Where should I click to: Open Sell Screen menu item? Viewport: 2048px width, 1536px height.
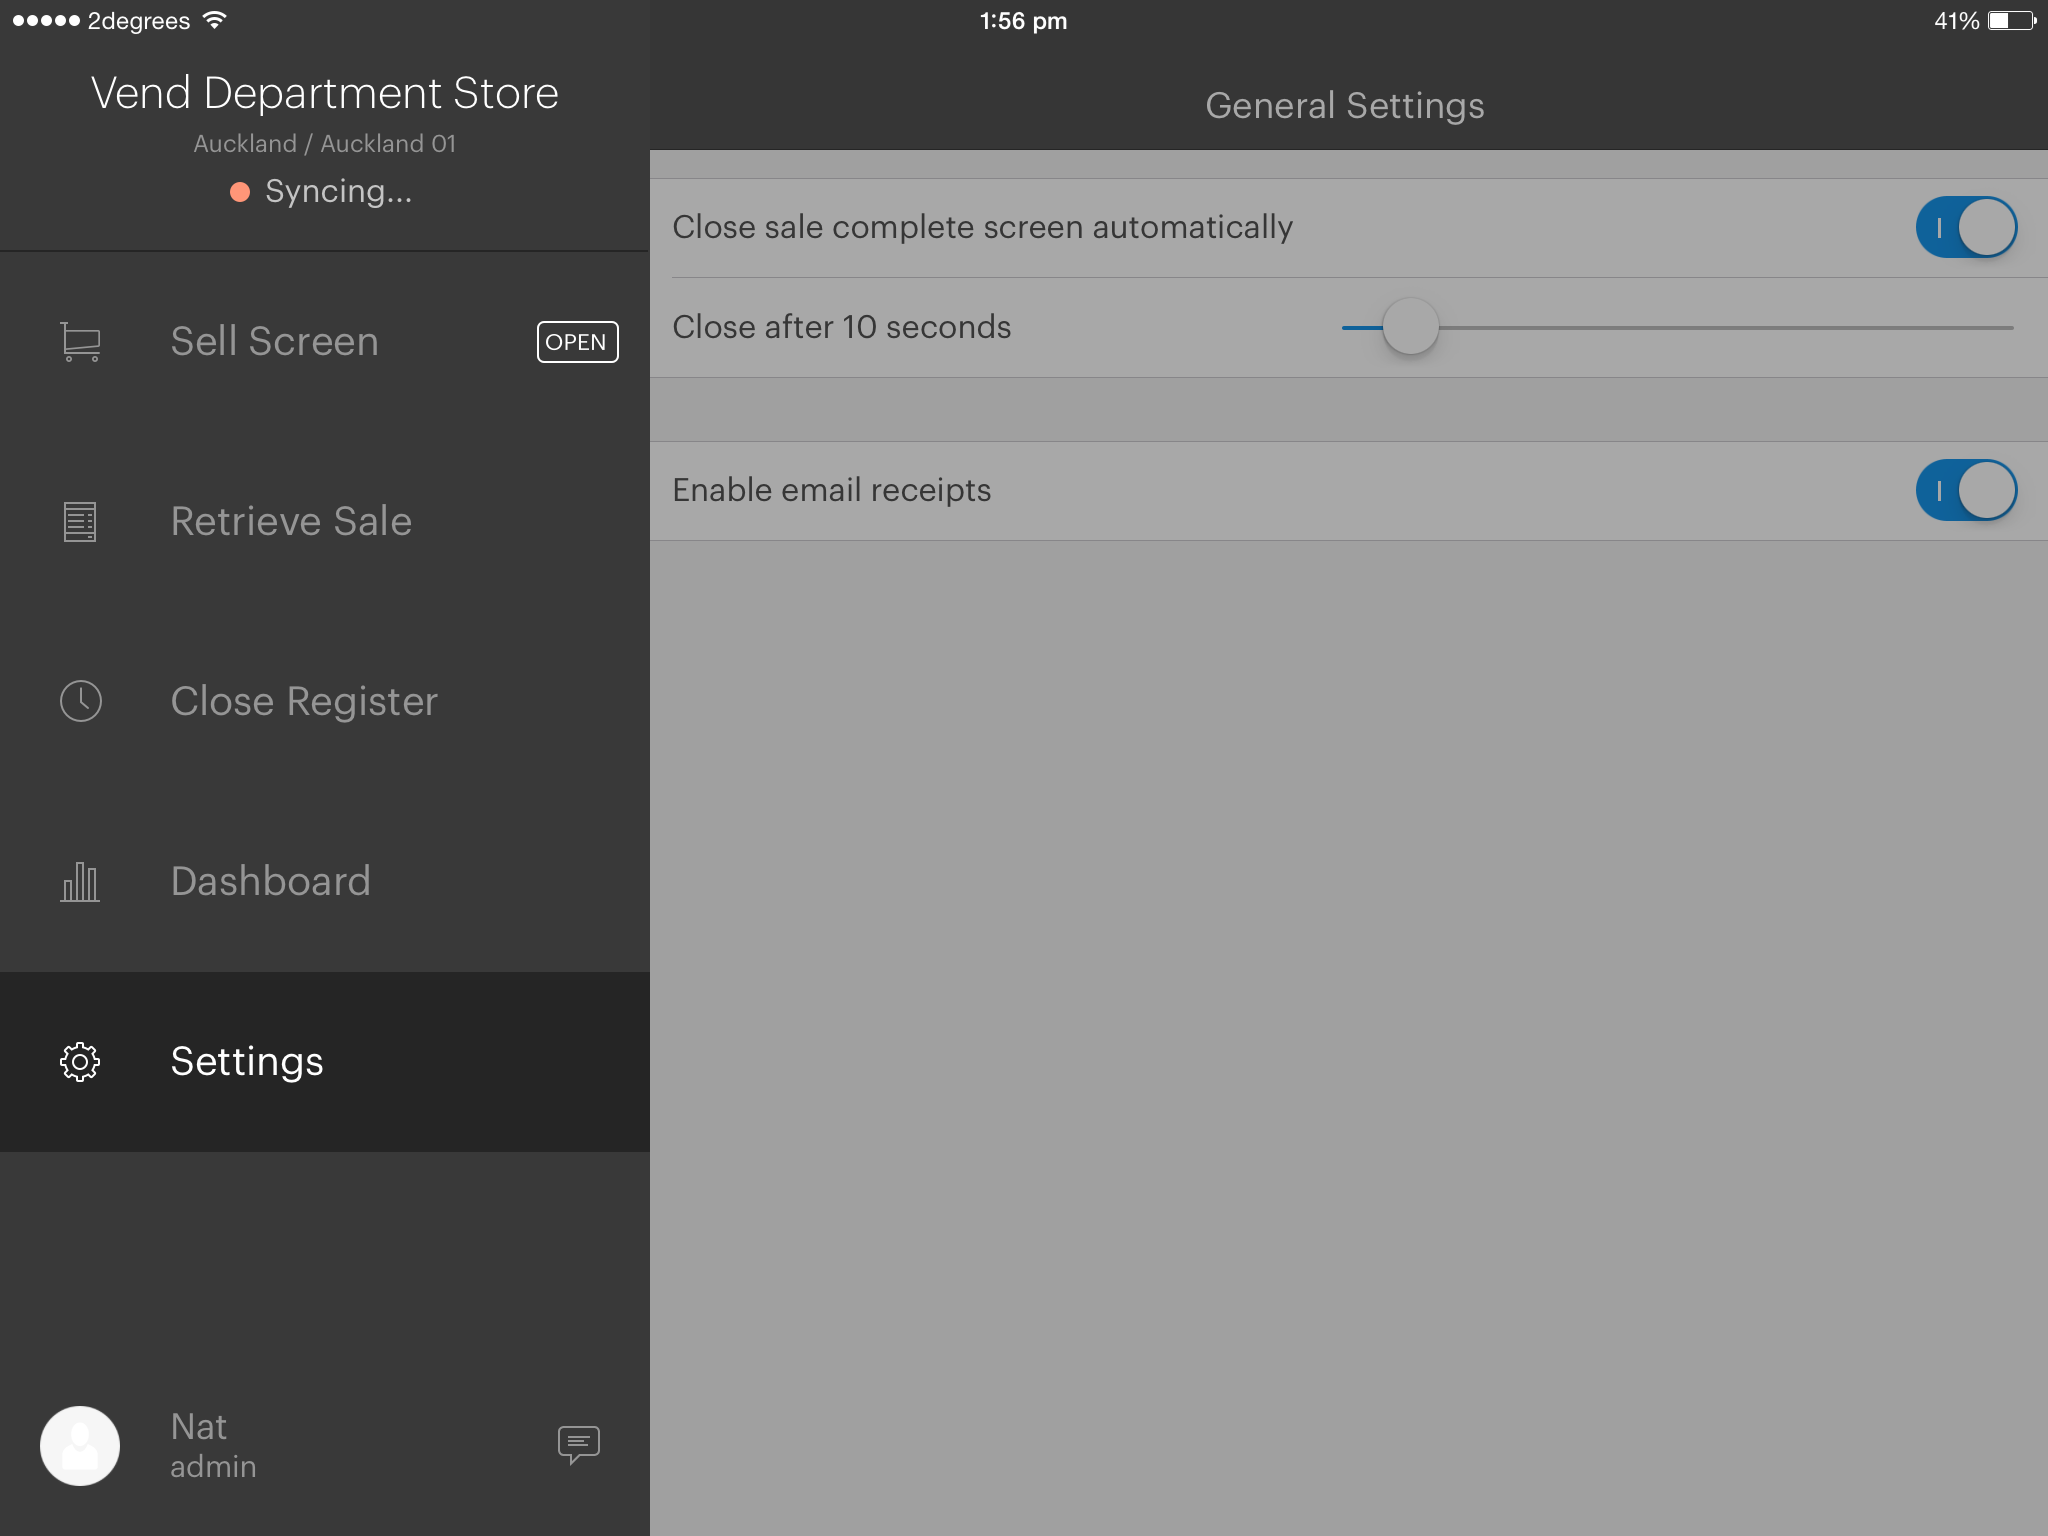pos(274,341)
